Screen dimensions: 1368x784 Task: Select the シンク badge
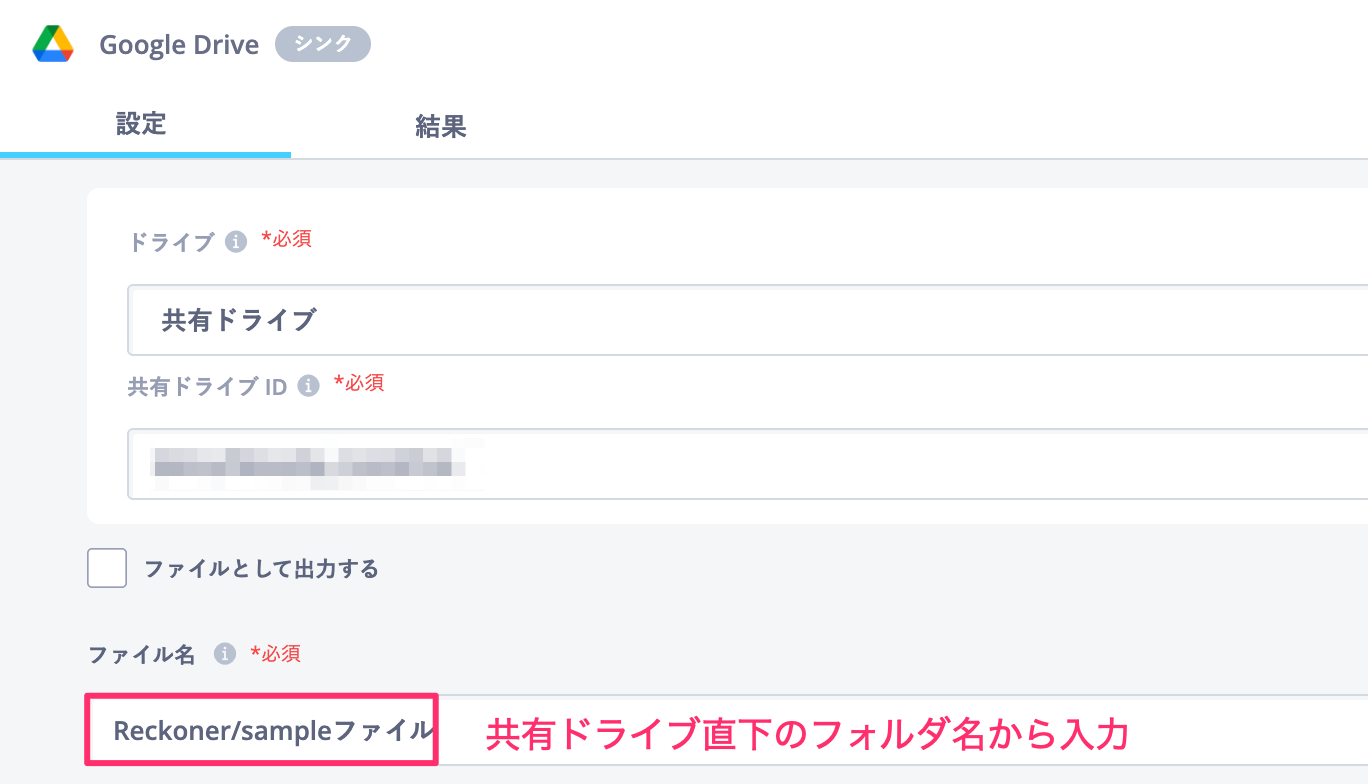pos(322,44)
